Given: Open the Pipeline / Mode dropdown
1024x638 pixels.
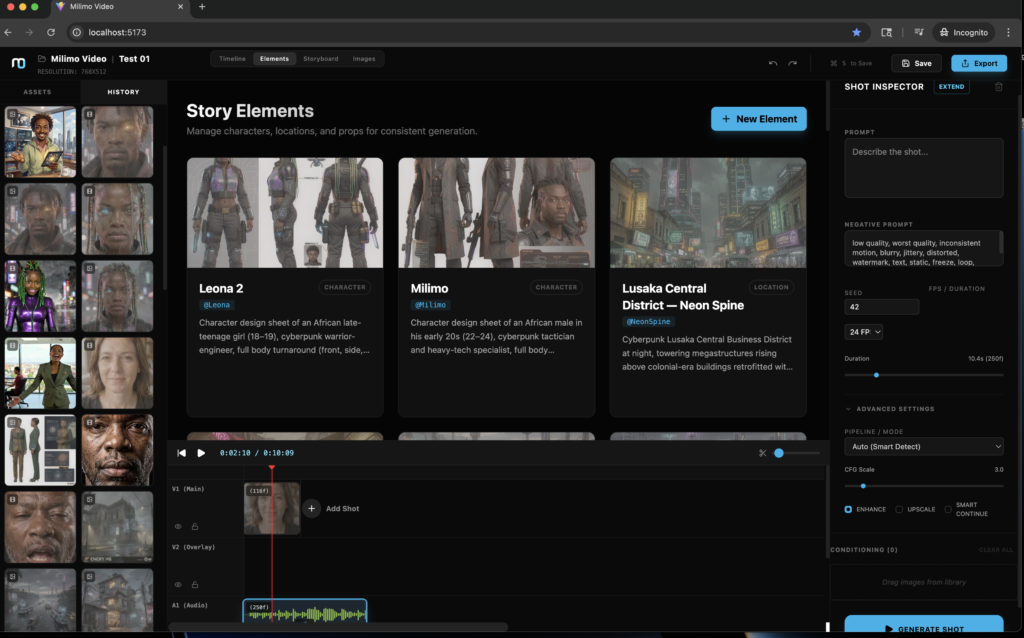Looking at the screenshot, I should click(x=923, y=446).
